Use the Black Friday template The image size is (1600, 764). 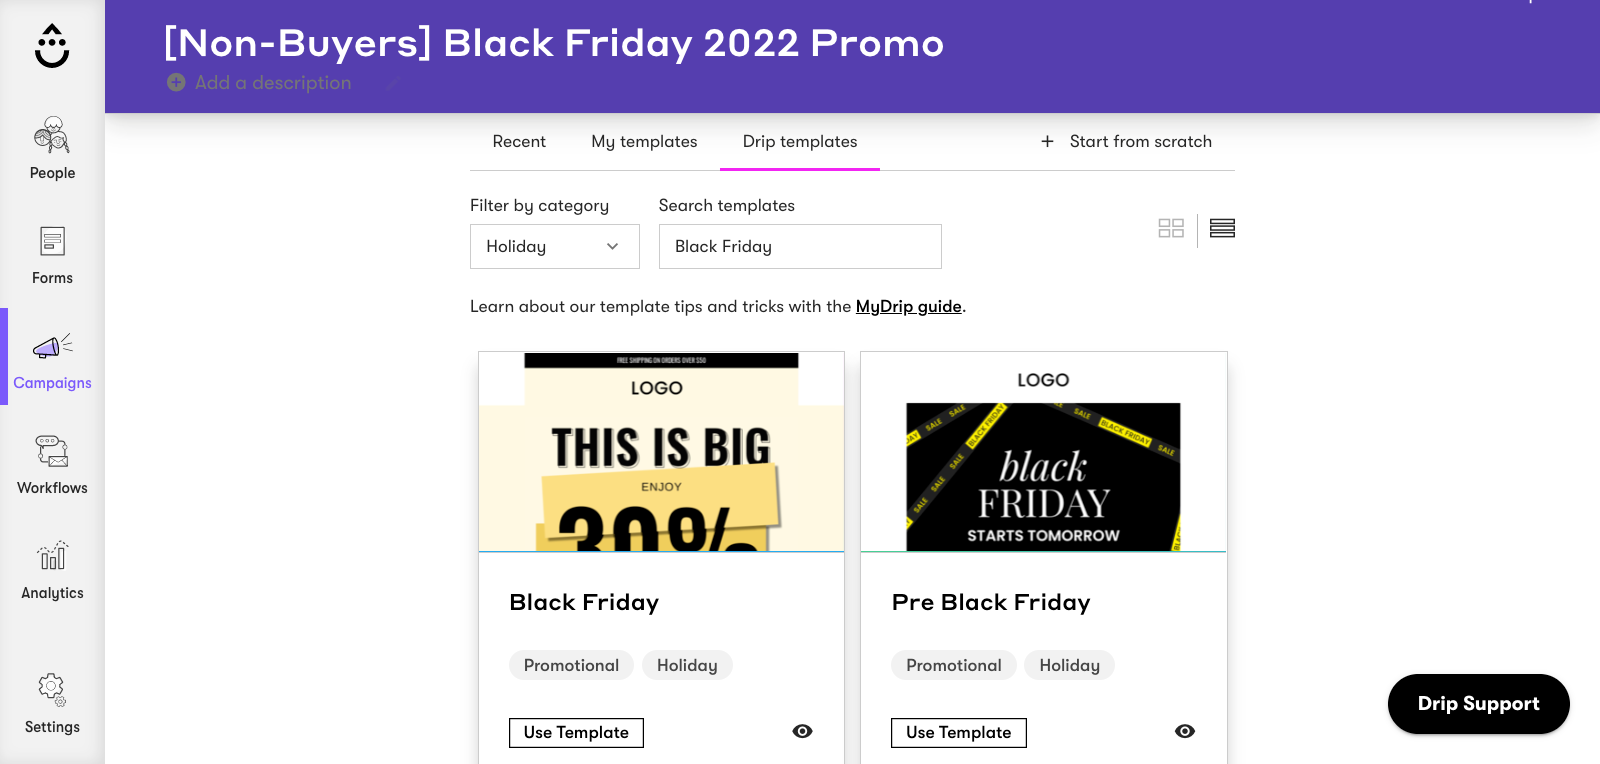pyautogui.click(x=576, y=732)
